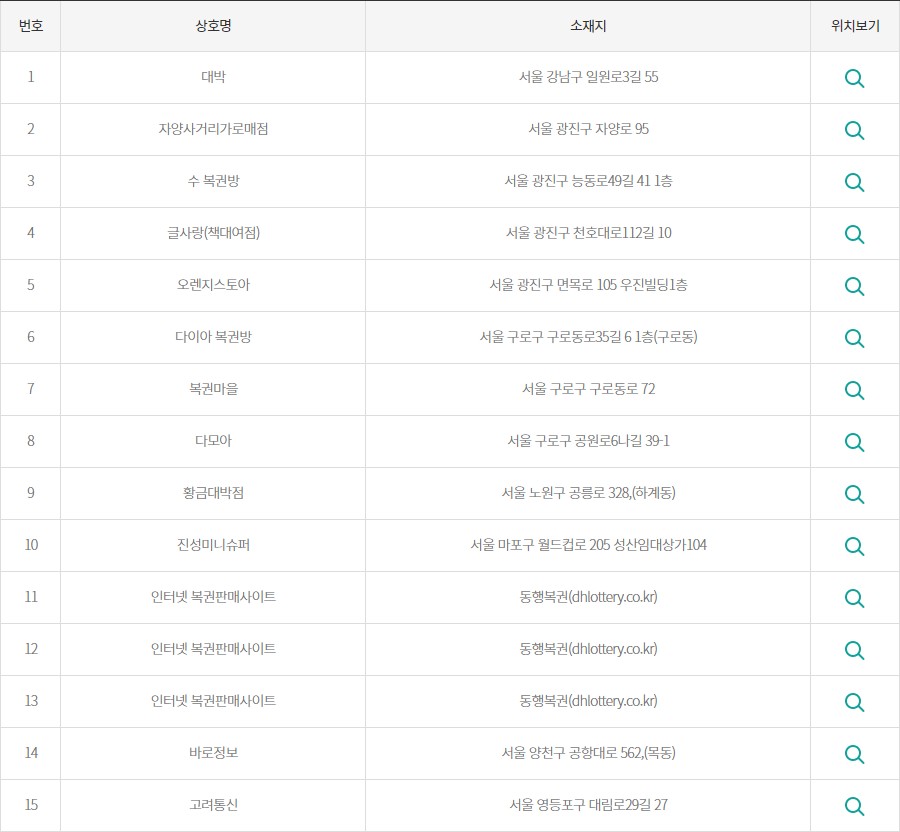
Task: Select store name 복권마을
Action: pos(213,388)
